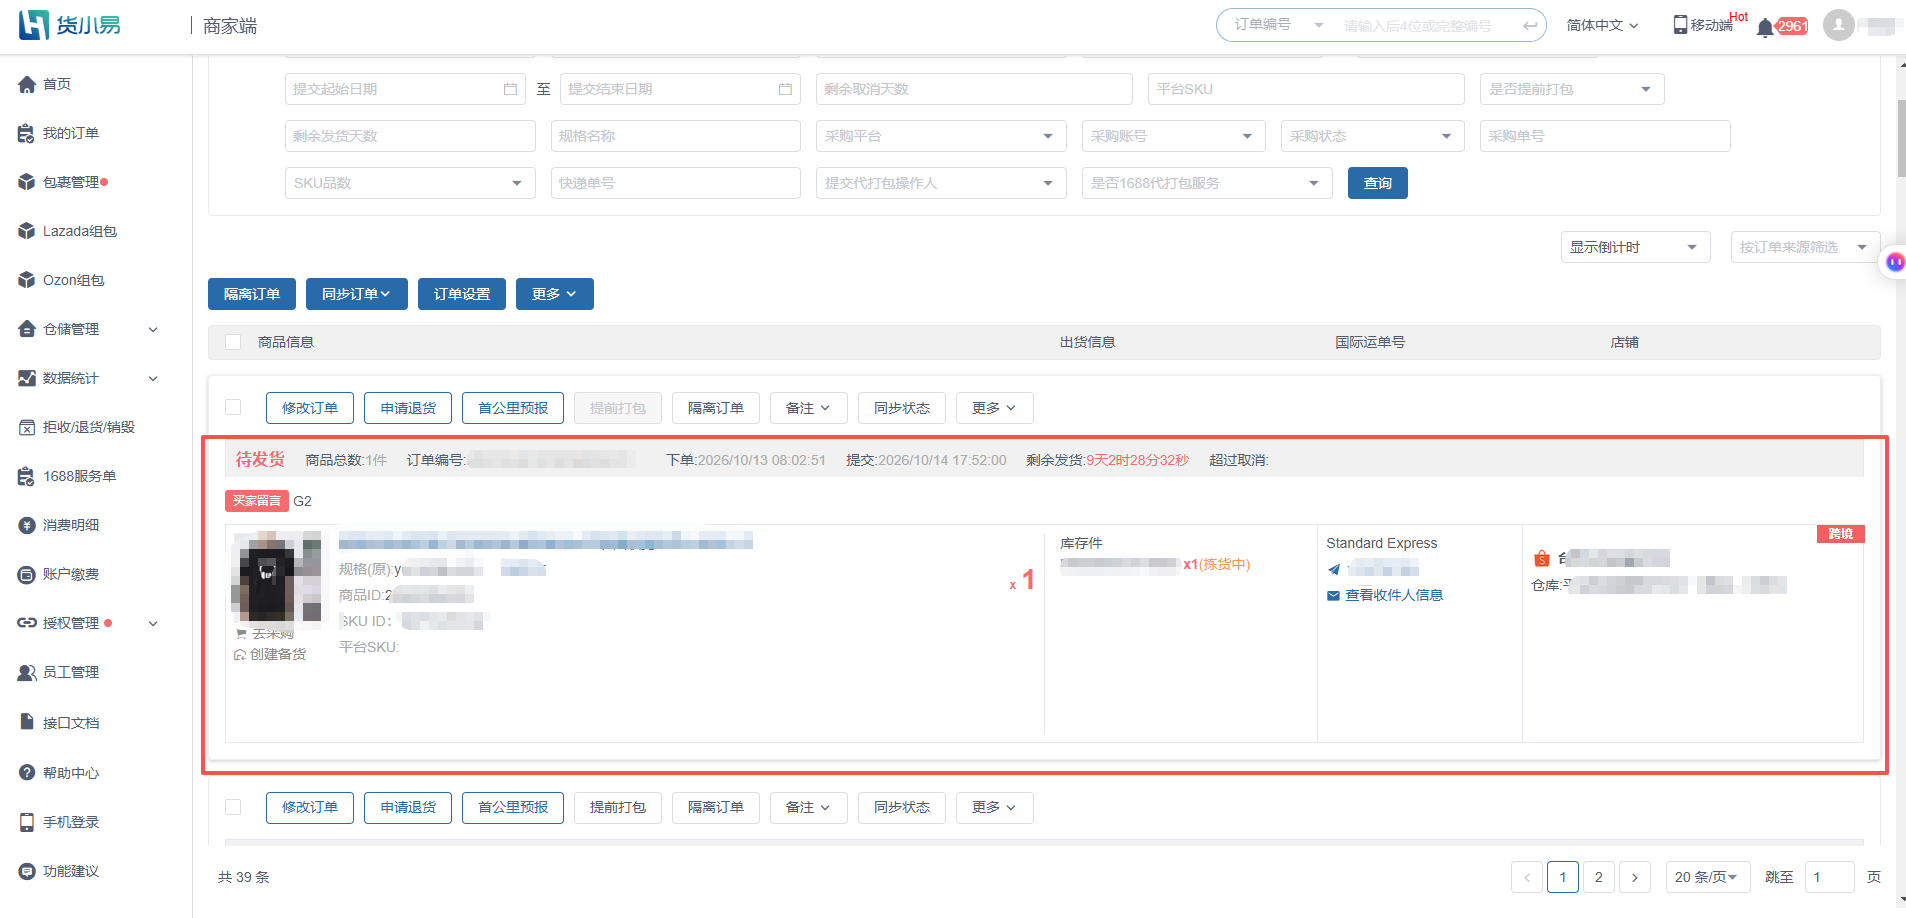This screenshot has width=1906, height=918.
Task: Open 员工管理 staff management
Action: coord(70,672)
